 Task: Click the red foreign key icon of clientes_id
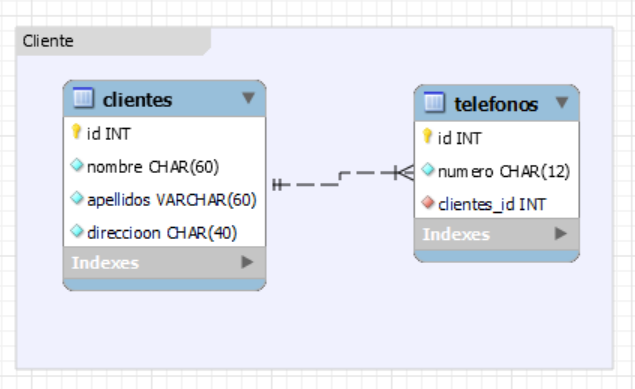428,202
